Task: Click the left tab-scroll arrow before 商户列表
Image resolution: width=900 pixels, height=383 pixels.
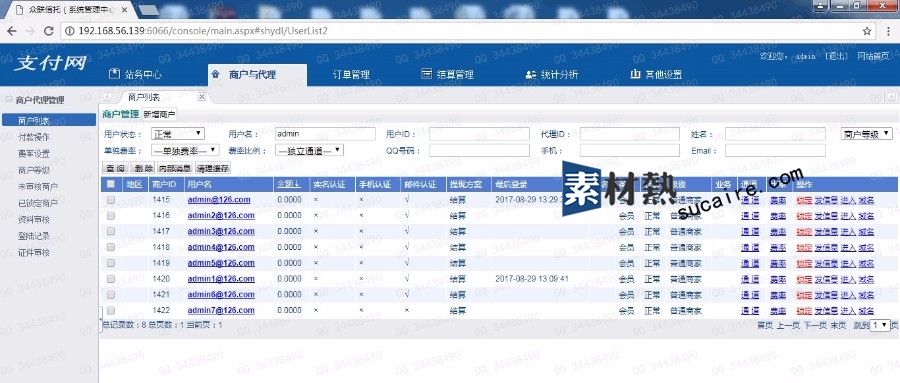Action: 107,96
